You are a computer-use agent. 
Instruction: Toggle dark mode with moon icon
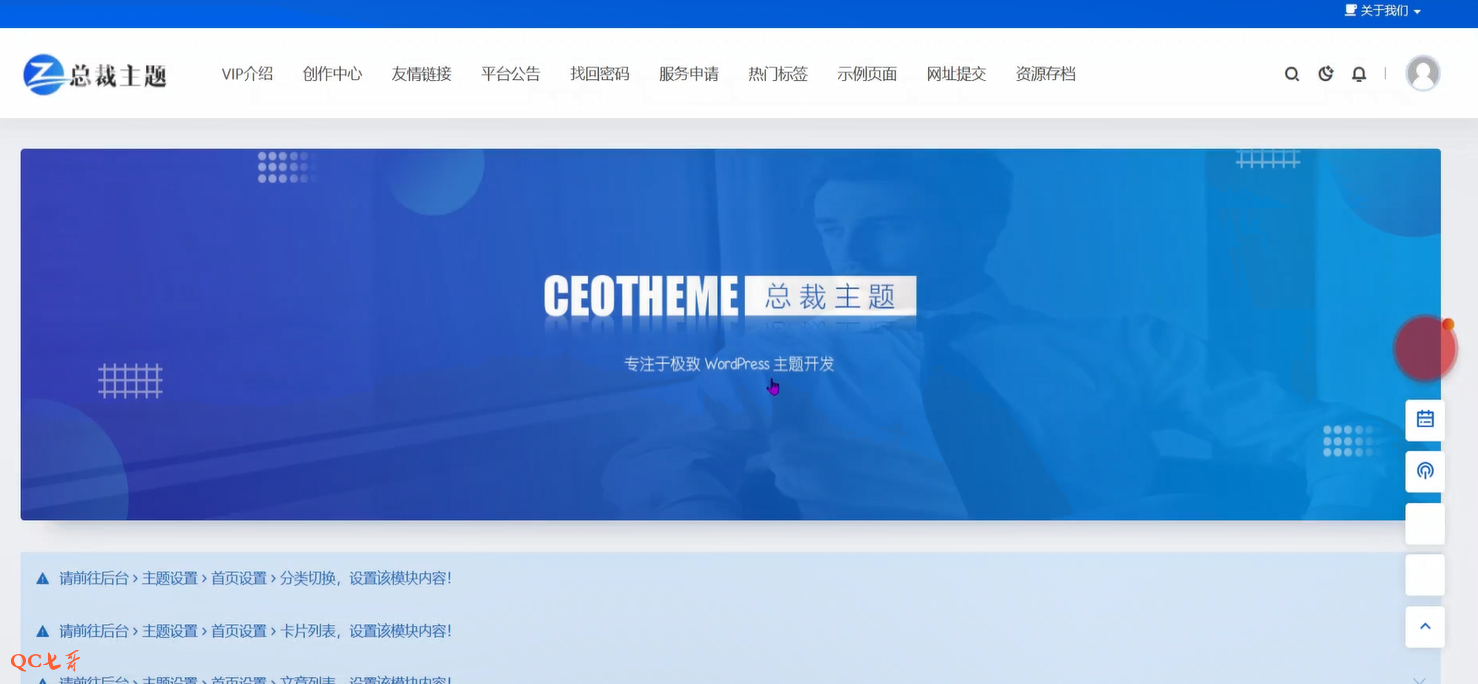point(1326,74)
